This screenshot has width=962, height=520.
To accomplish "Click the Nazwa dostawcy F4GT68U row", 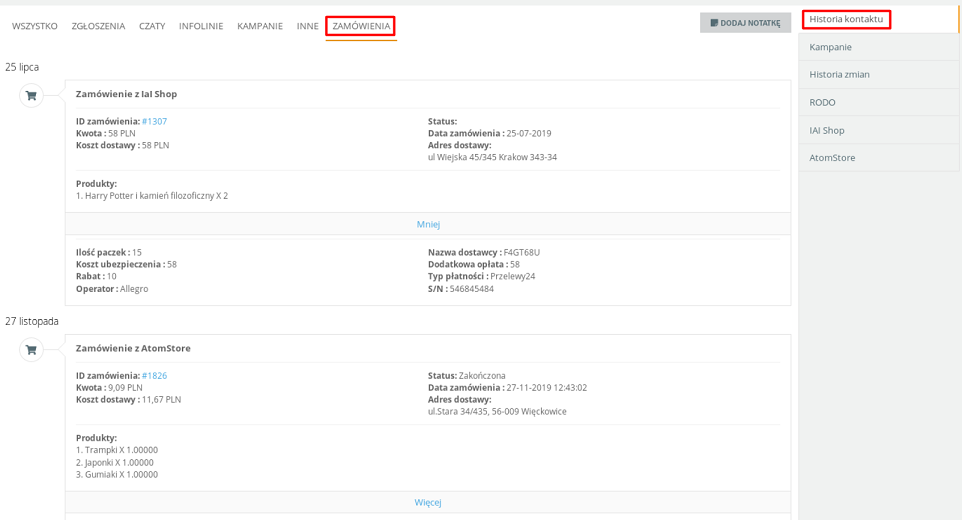I will point(484,253).
